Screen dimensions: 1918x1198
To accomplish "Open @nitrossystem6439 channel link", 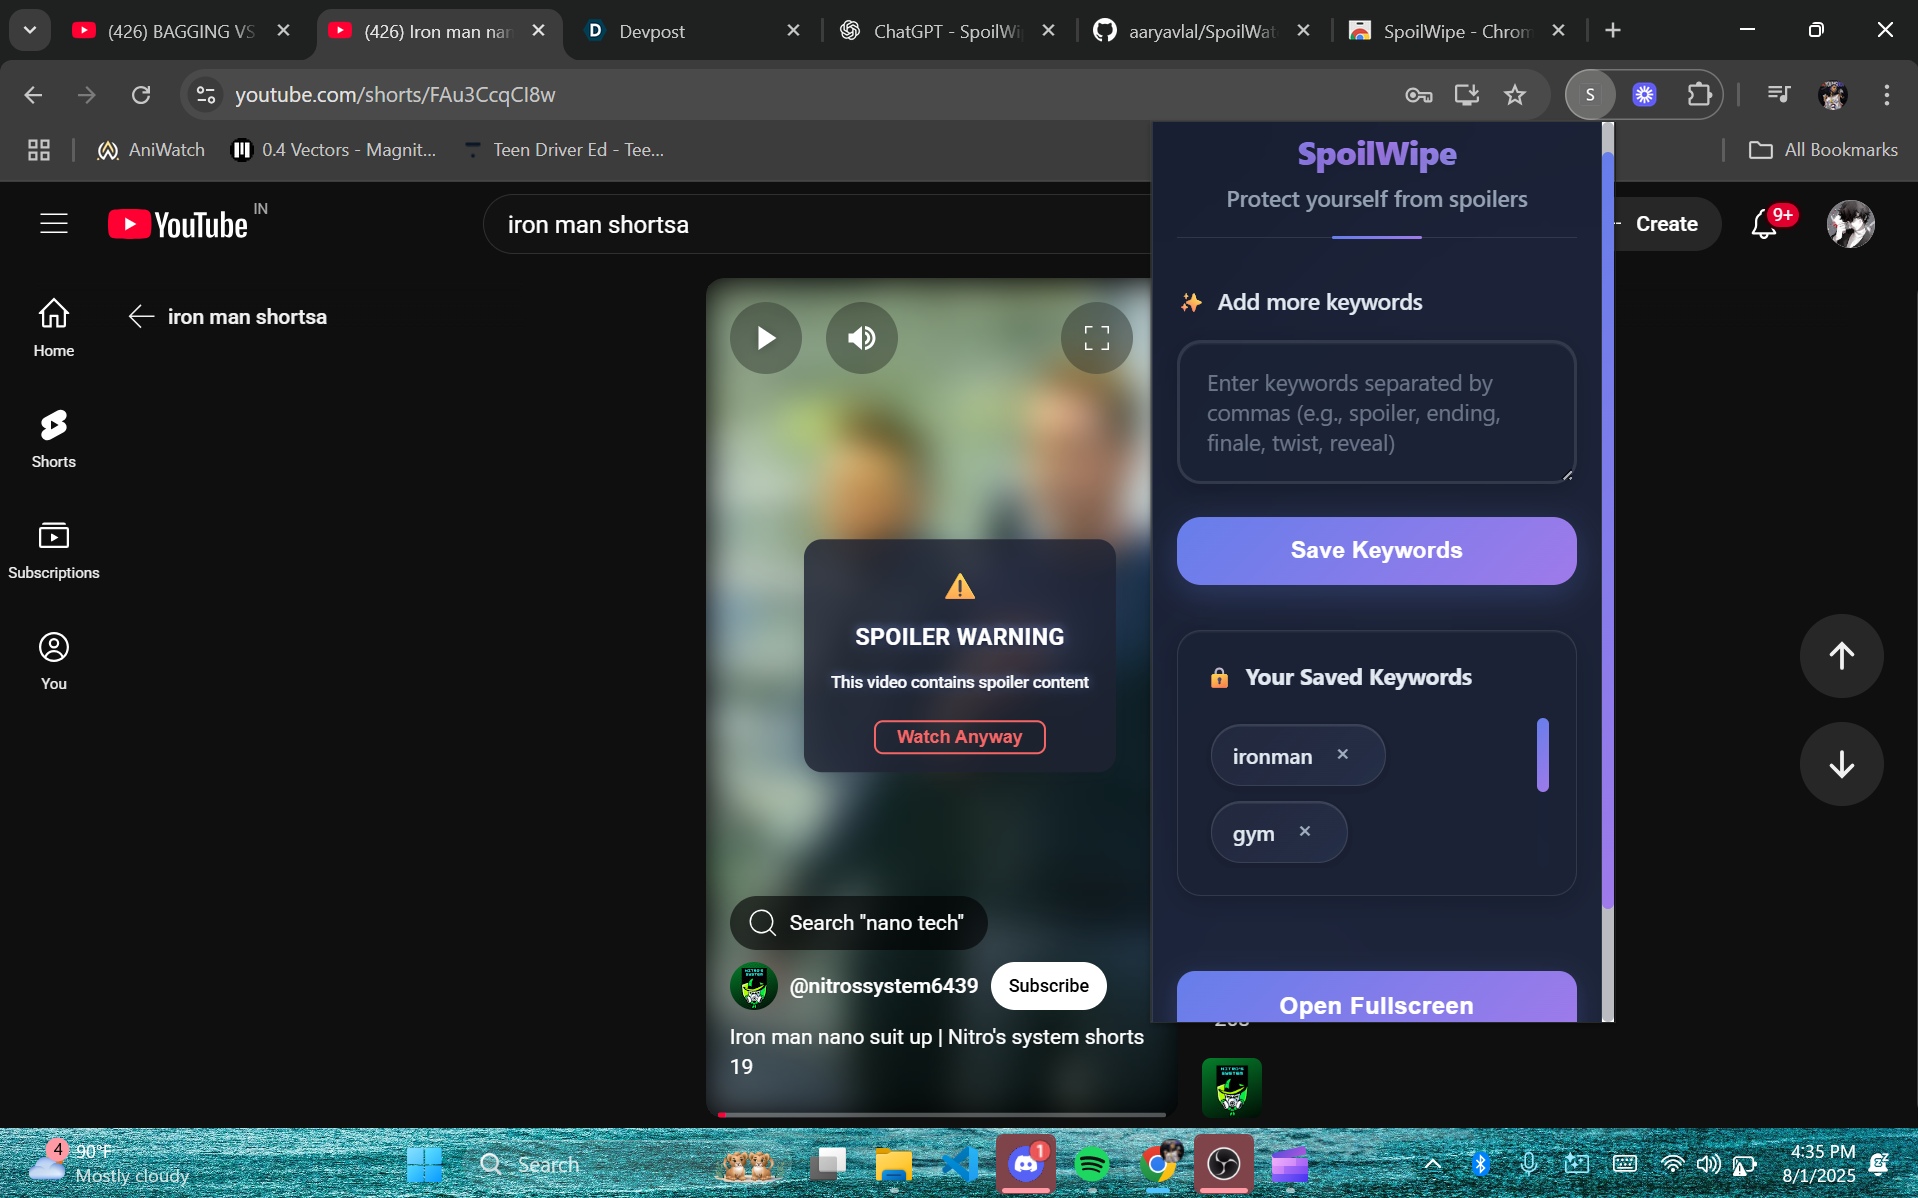I will [x=884, y=986].
